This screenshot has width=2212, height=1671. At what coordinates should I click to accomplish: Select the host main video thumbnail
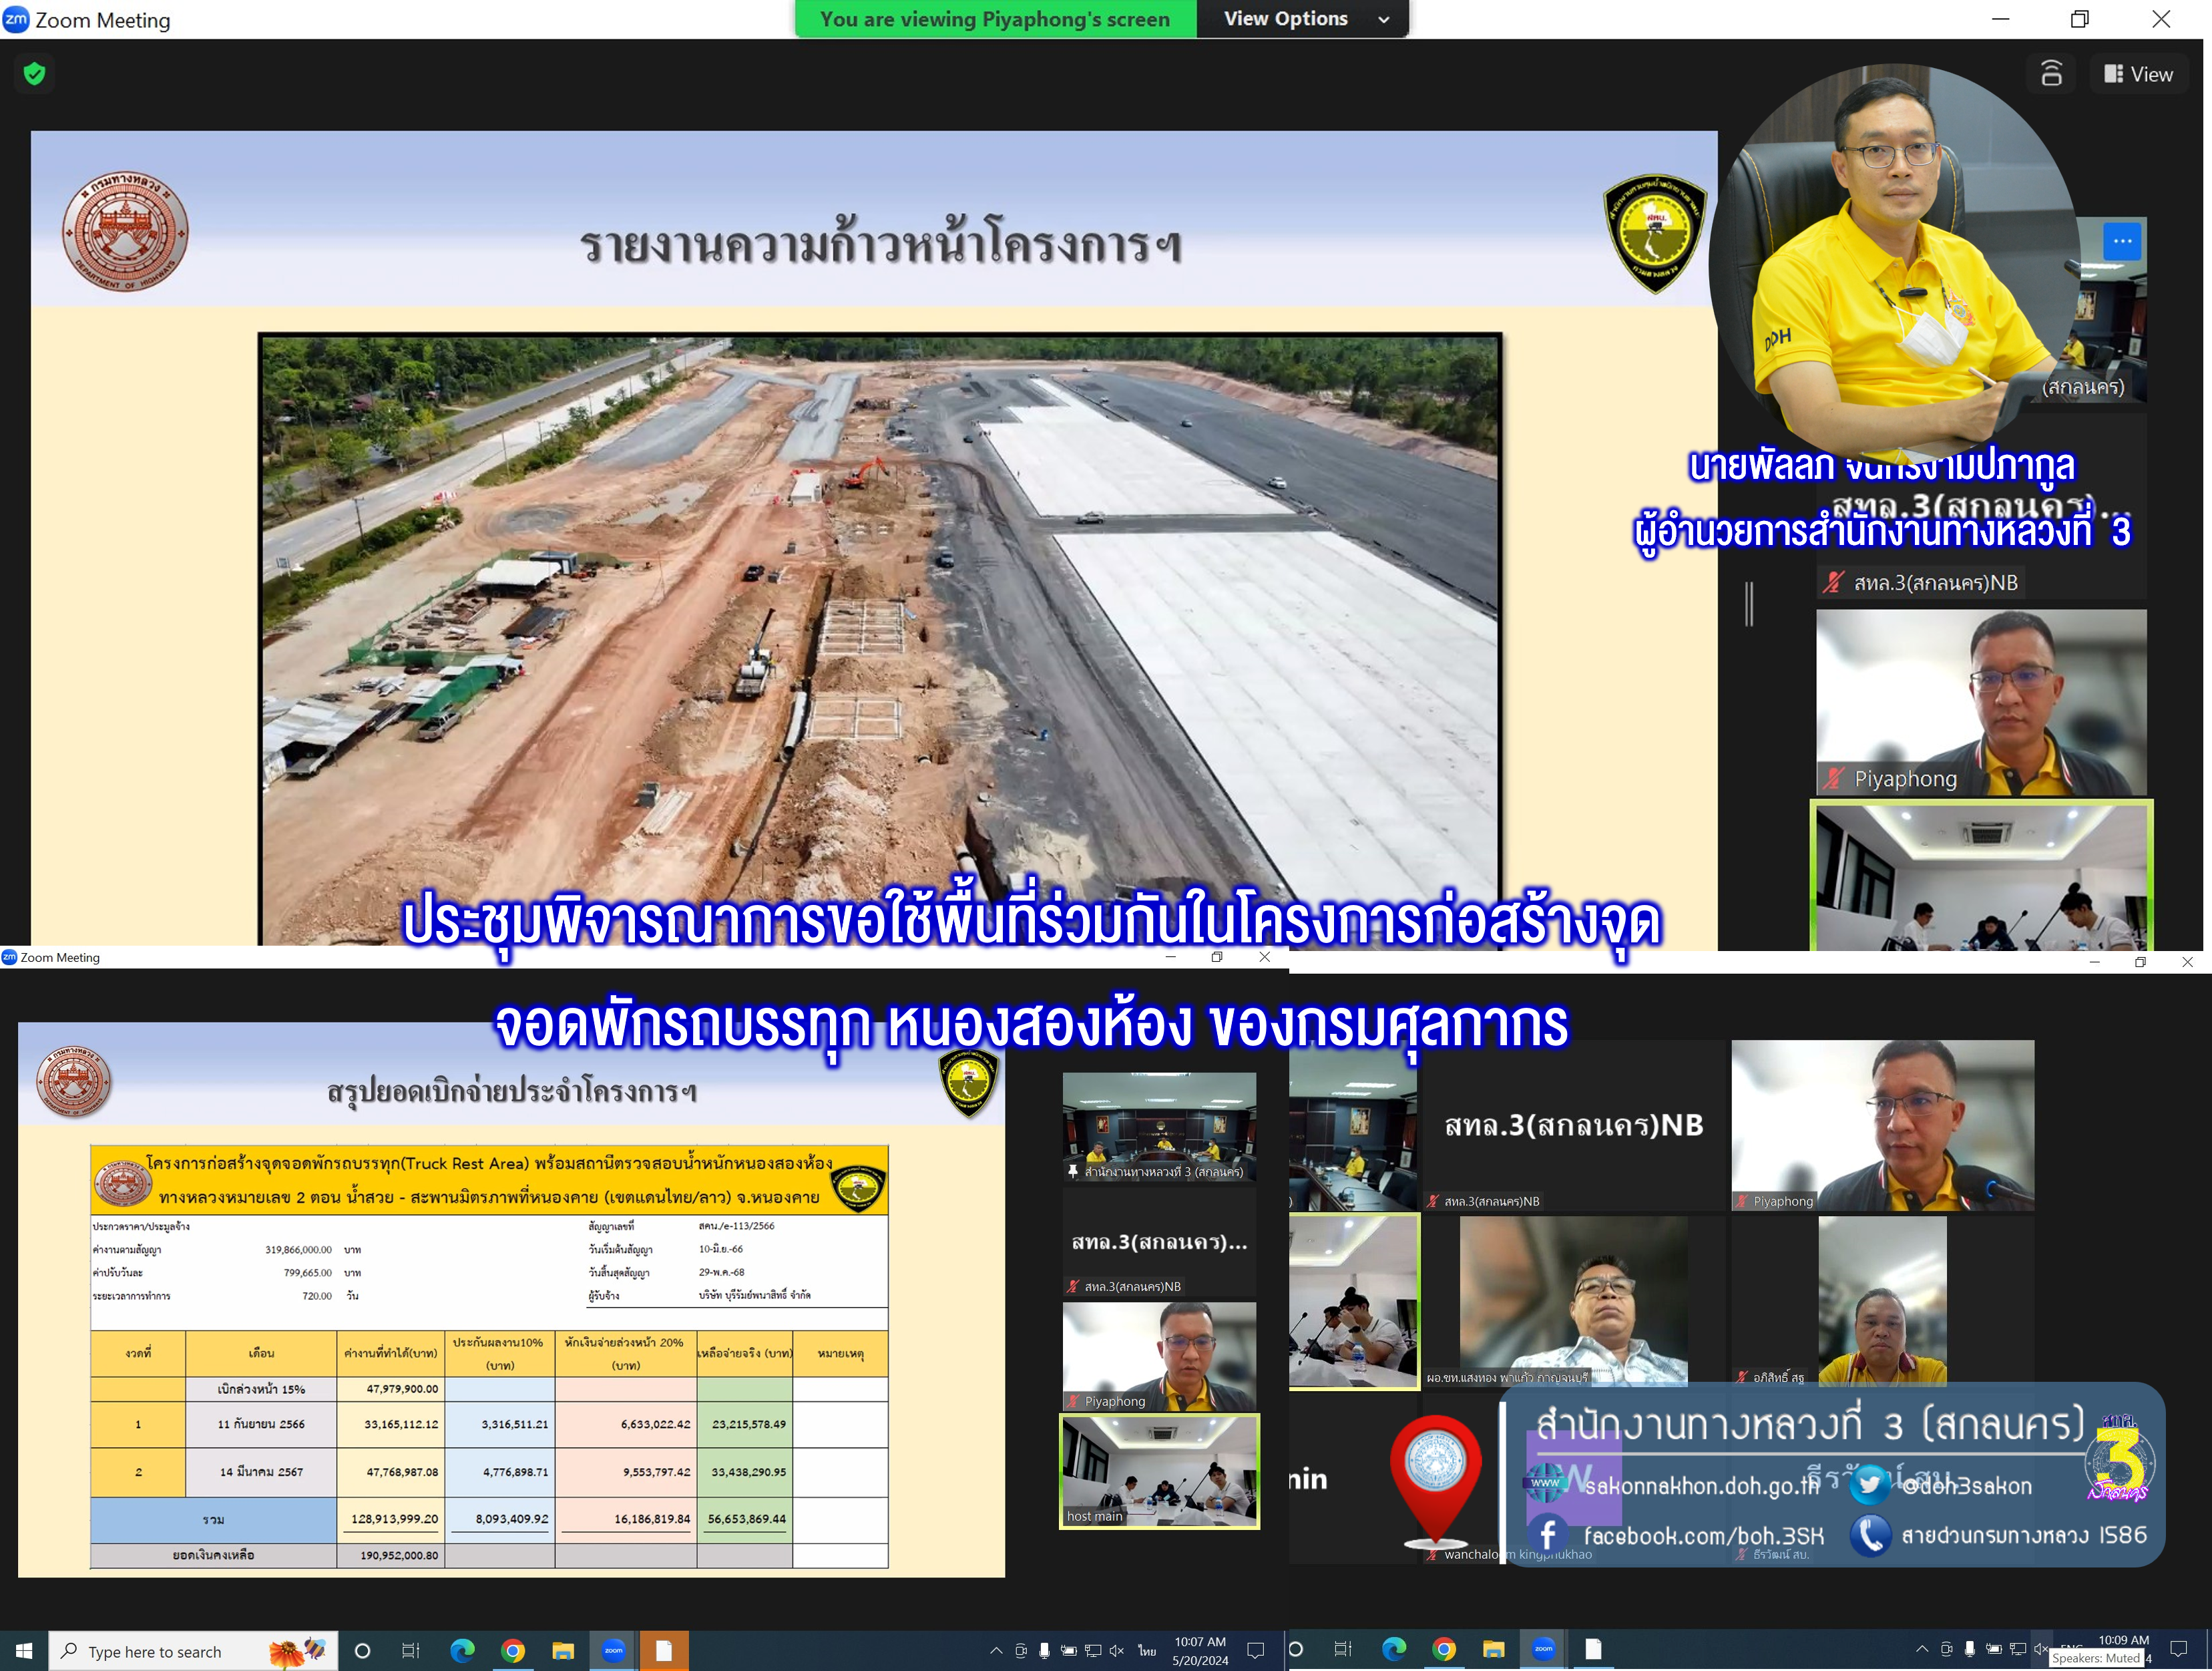[1159, 1471]
